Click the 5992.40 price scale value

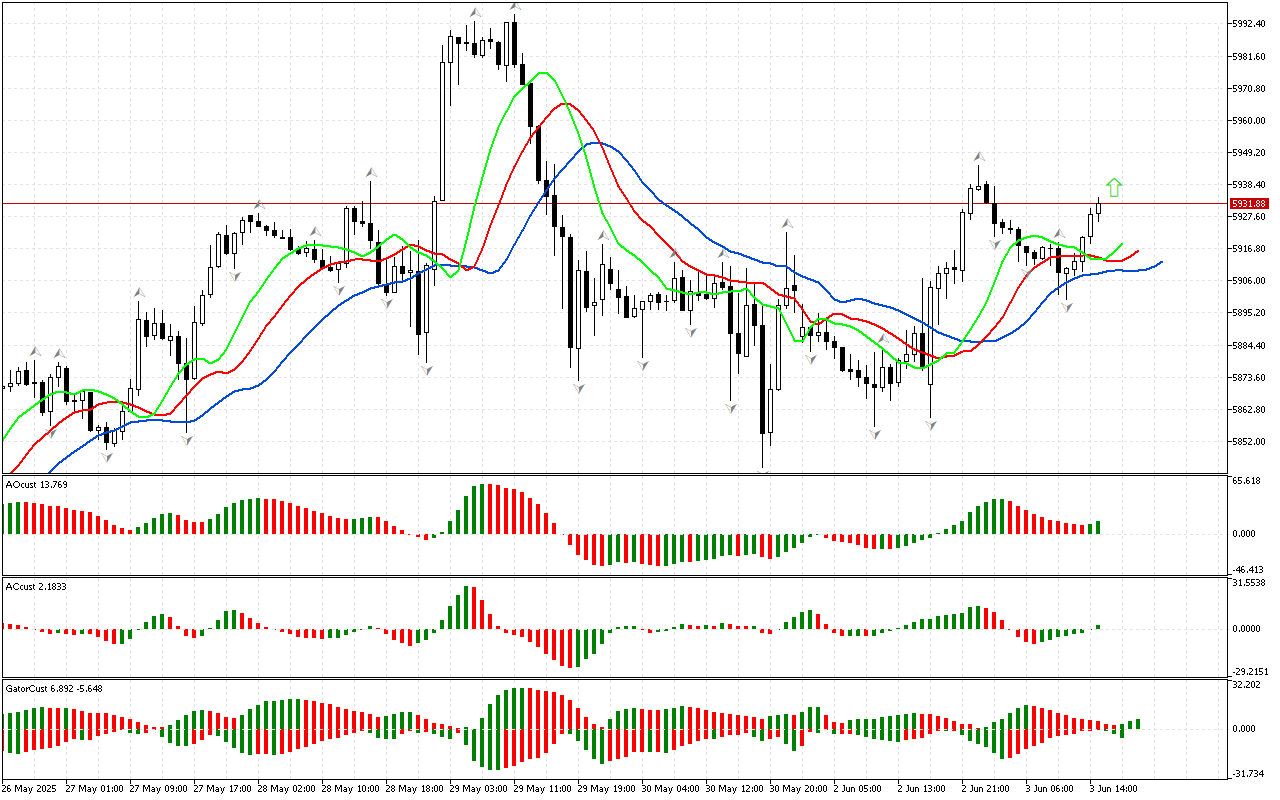pyautogui.click(x=1250, y=24)
